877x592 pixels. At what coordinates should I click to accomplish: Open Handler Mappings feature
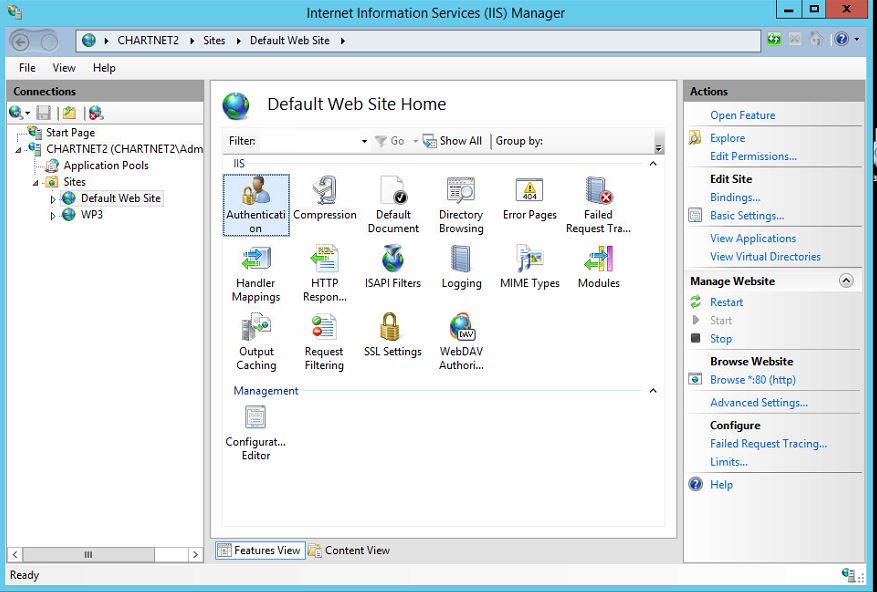pyautogui.click(x=256, y=274)
